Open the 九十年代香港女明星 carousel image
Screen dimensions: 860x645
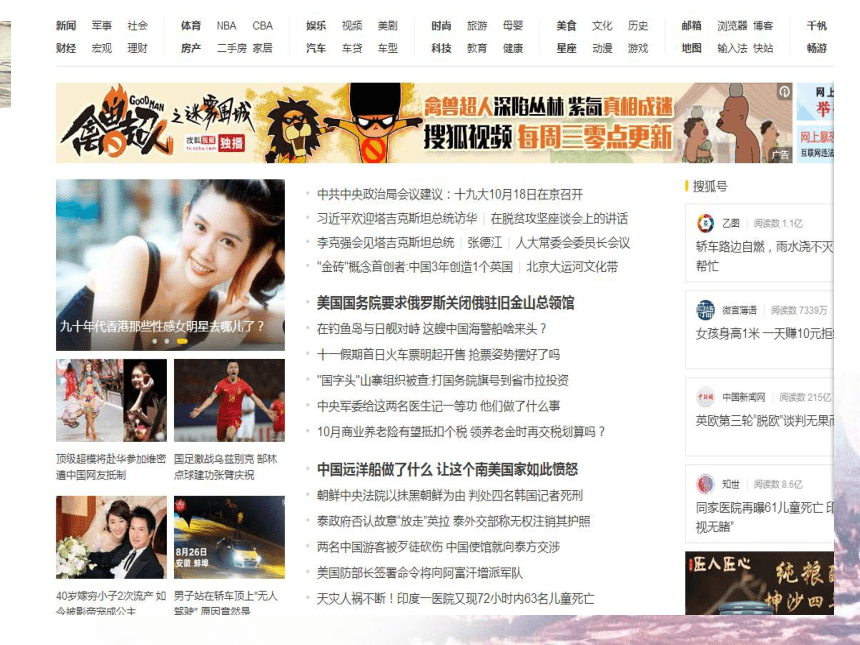tap(170, 265)
